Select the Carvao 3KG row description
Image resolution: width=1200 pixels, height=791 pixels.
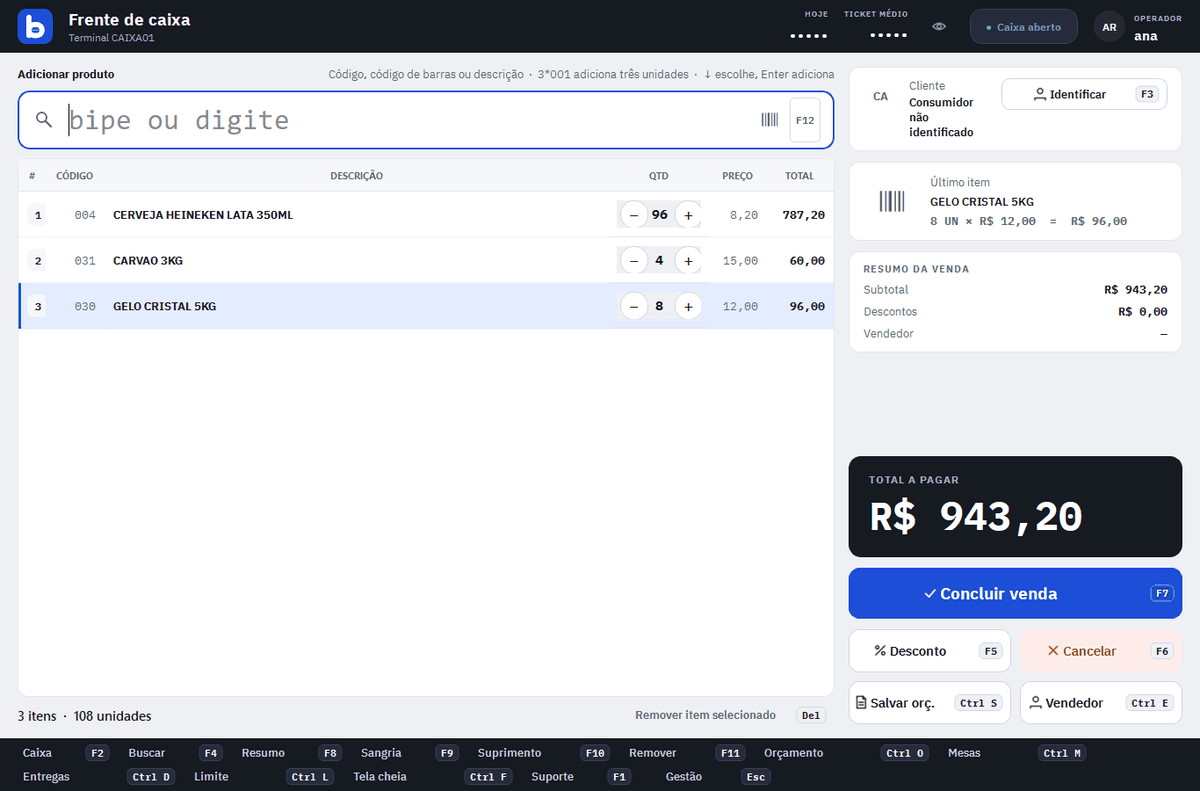coord(148,261)
